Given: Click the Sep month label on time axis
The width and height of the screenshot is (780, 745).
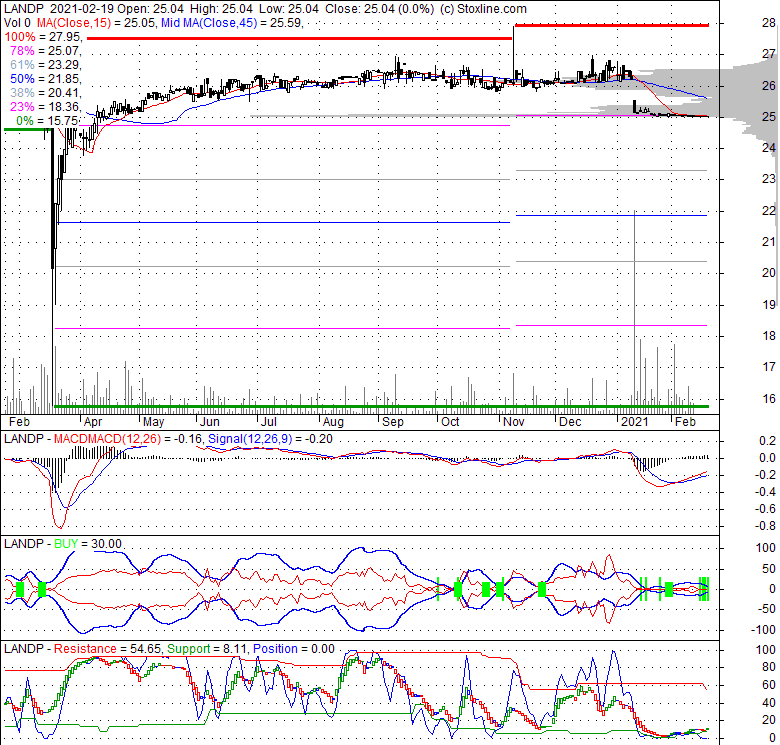Looking at the screenshot, I should point(392,422).
